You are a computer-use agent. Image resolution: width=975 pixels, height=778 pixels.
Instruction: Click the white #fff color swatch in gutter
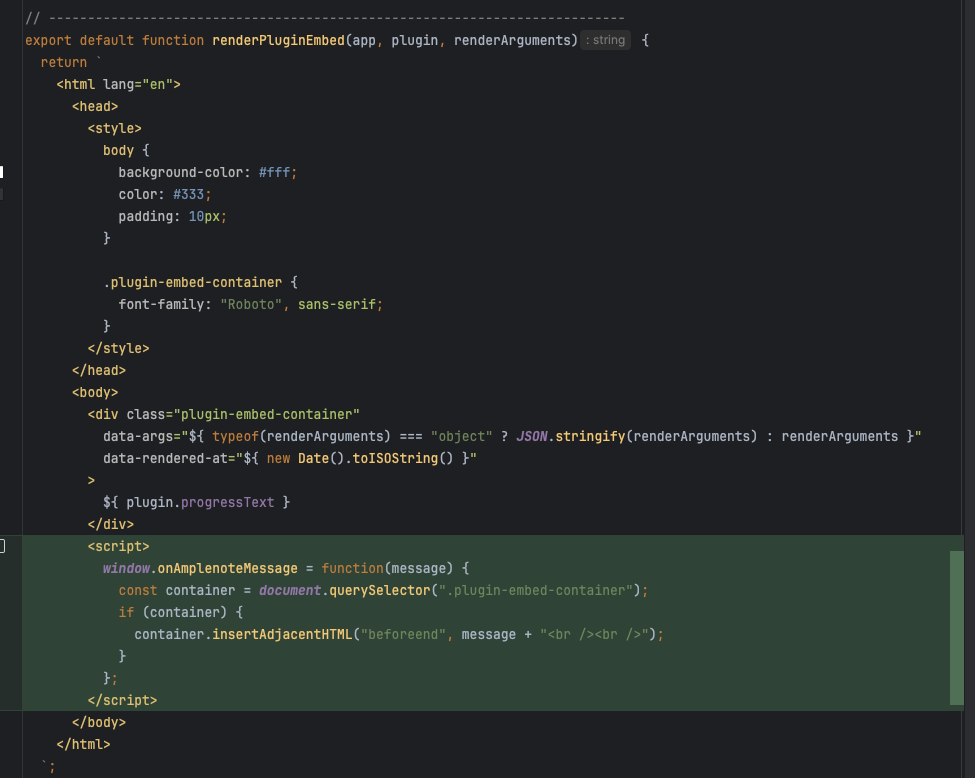pos(2,172)
